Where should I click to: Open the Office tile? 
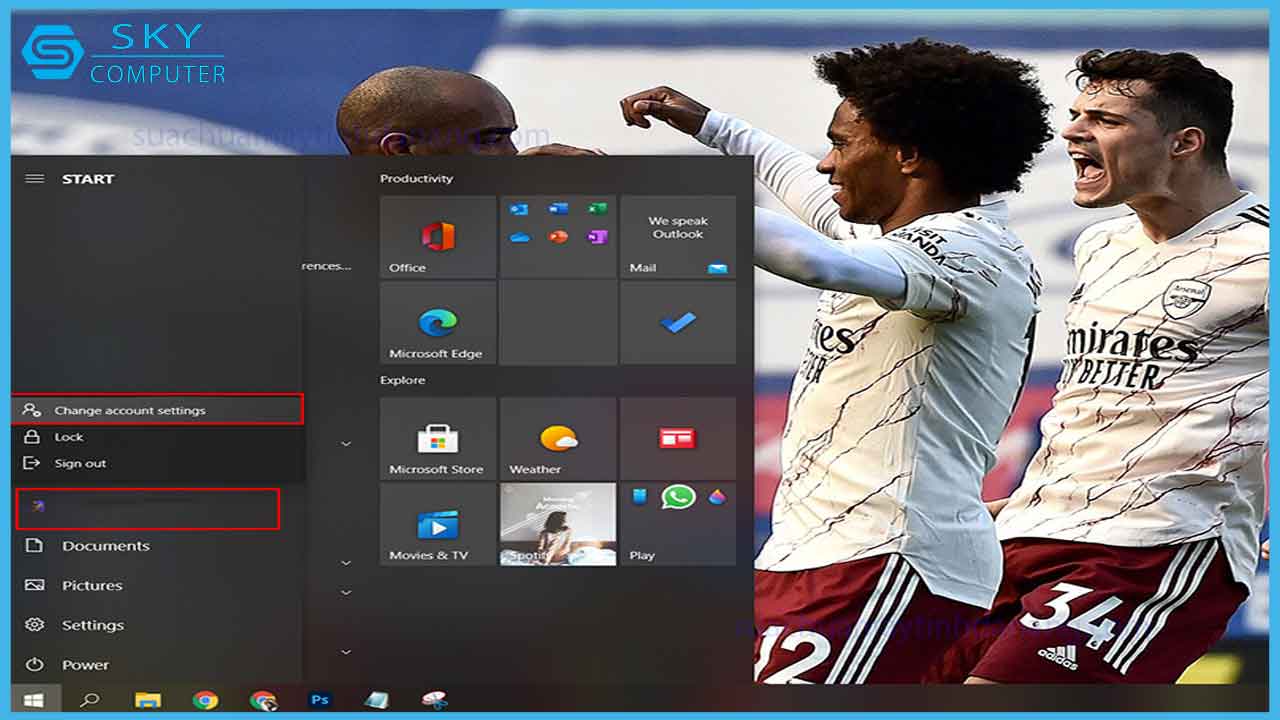tap(437, 237)
